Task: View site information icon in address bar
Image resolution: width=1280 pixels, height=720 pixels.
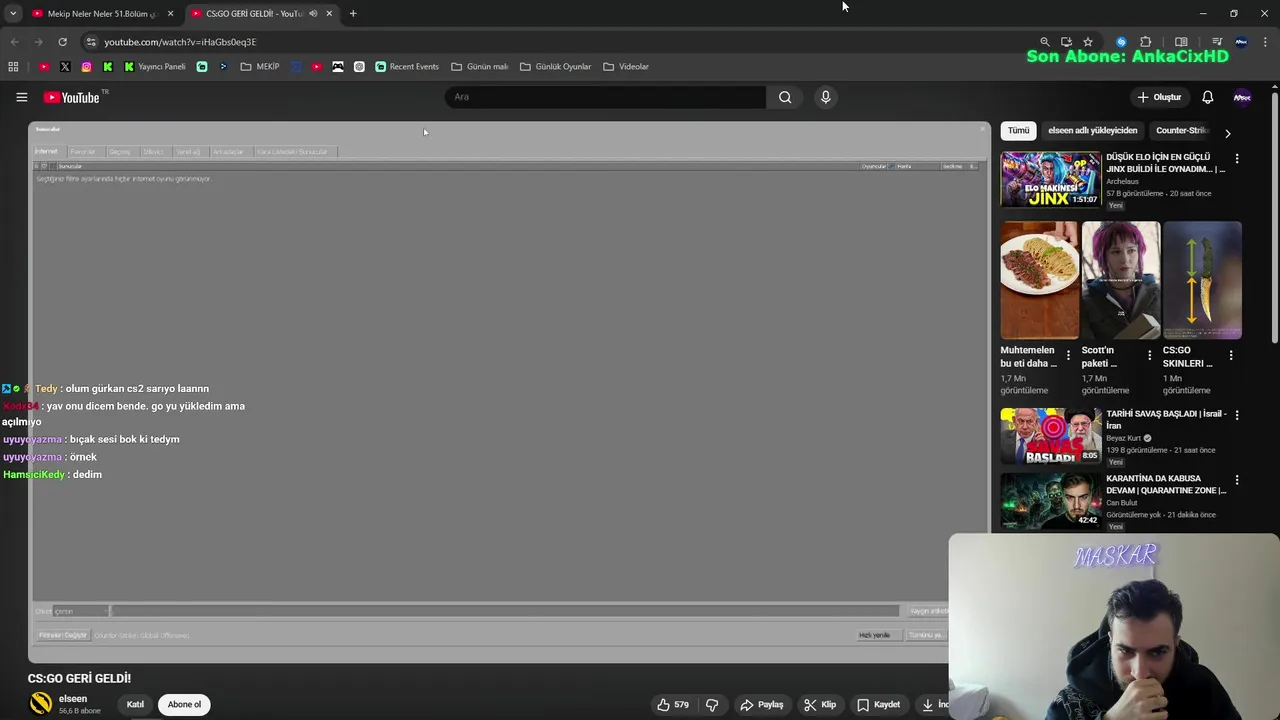Action: [x=91, y=42]
